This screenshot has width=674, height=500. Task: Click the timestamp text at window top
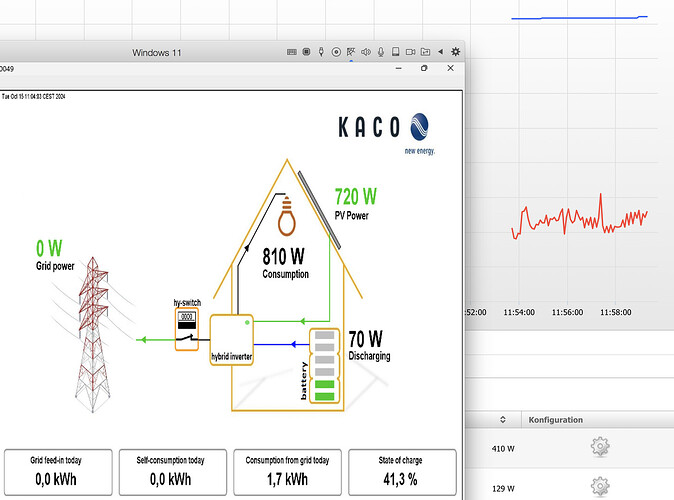[x=33, y=96]
